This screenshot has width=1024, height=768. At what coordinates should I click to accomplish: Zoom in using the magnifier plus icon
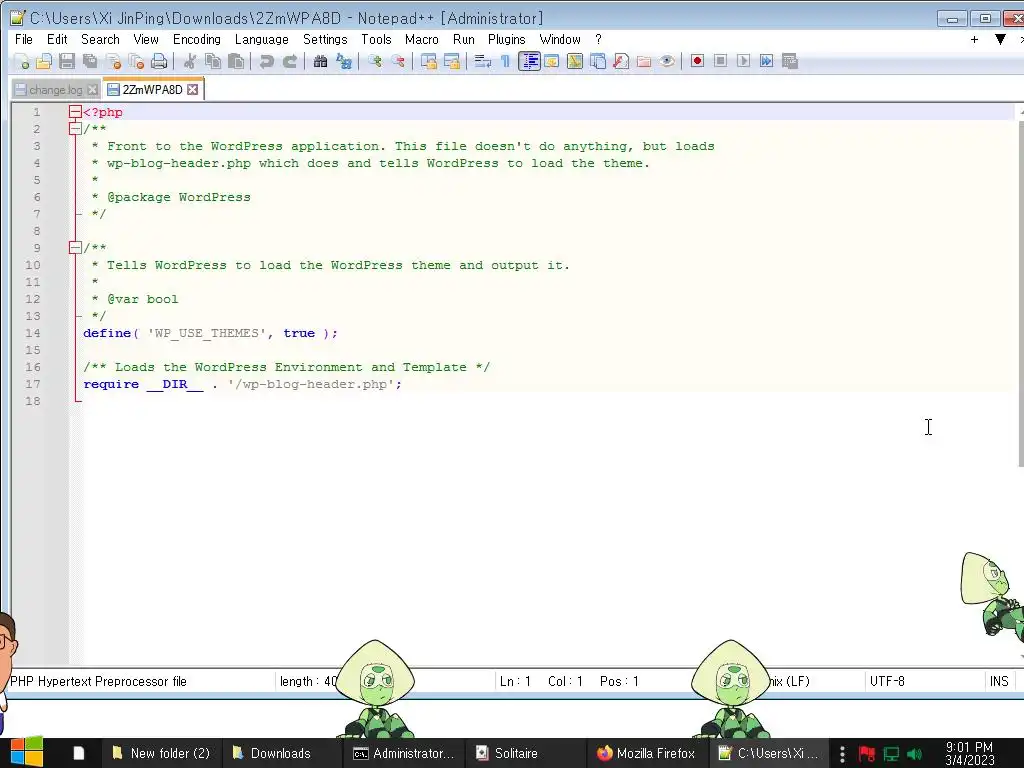pyautogui.click(x=375, y=61)
